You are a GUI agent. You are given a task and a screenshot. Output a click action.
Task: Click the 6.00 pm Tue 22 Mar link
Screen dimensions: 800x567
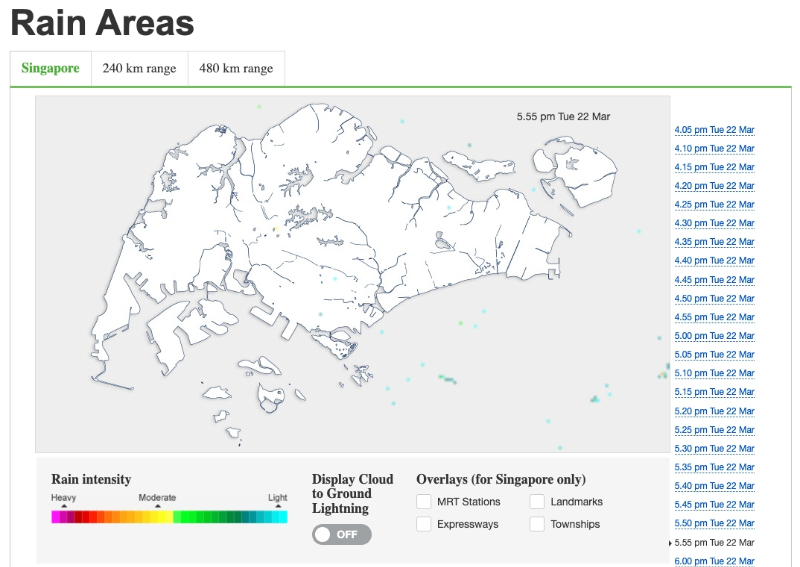pos(714,561)
